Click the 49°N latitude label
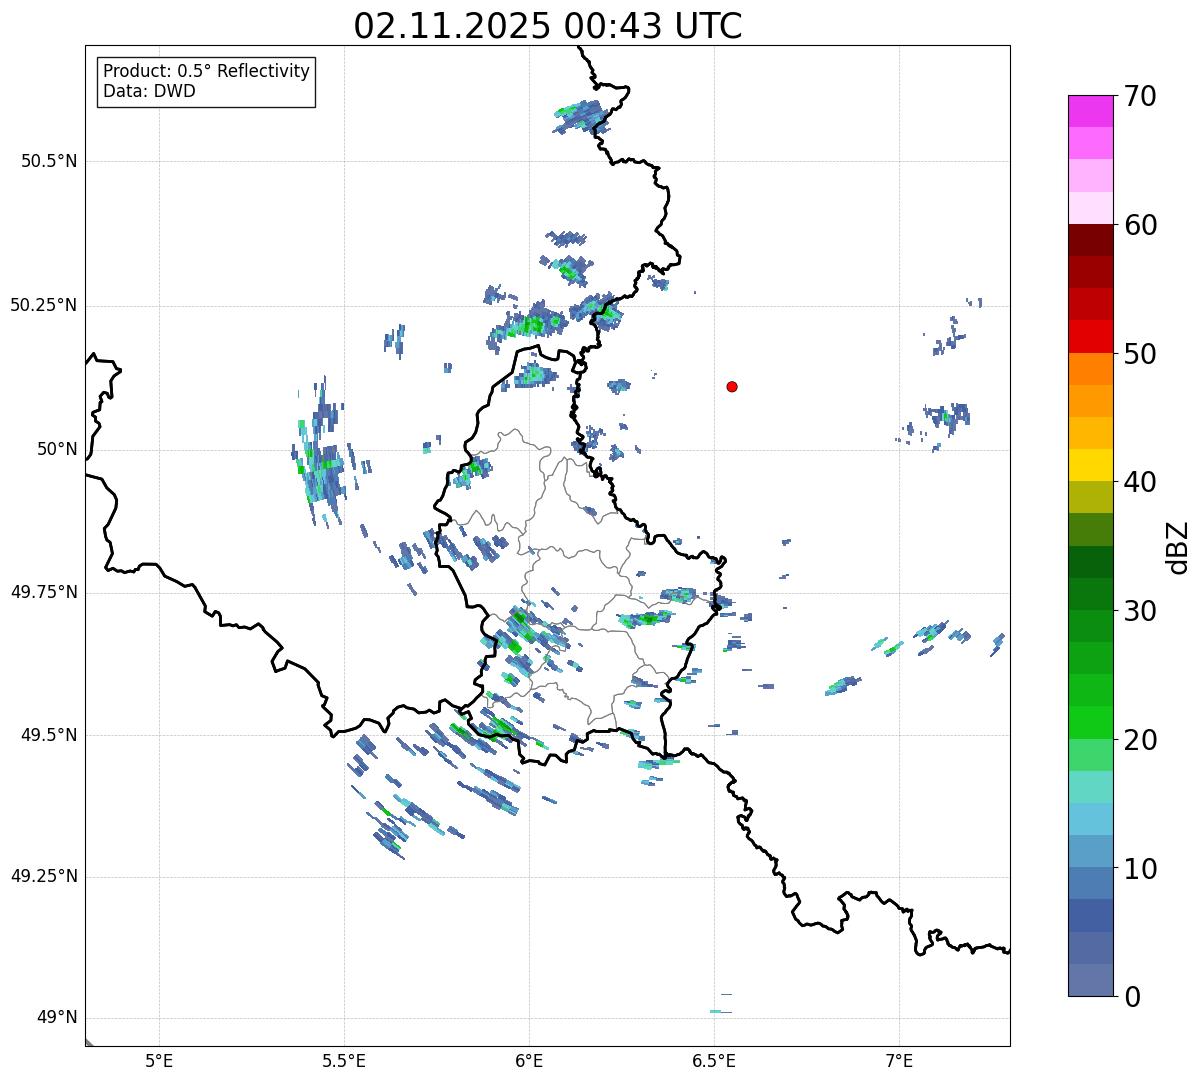Viewport: 1202px width, 1081px height. click(57, 1017)
